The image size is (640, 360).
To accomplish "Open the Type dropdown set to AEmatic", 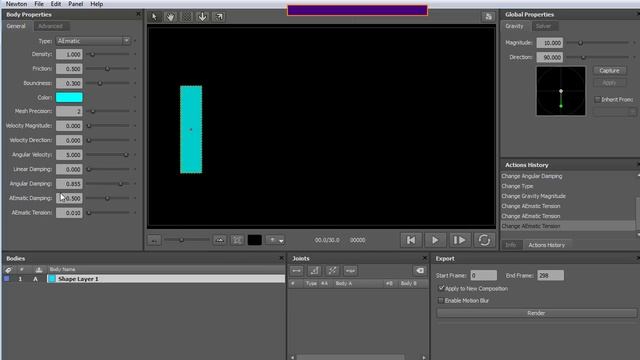I will 93,41.
